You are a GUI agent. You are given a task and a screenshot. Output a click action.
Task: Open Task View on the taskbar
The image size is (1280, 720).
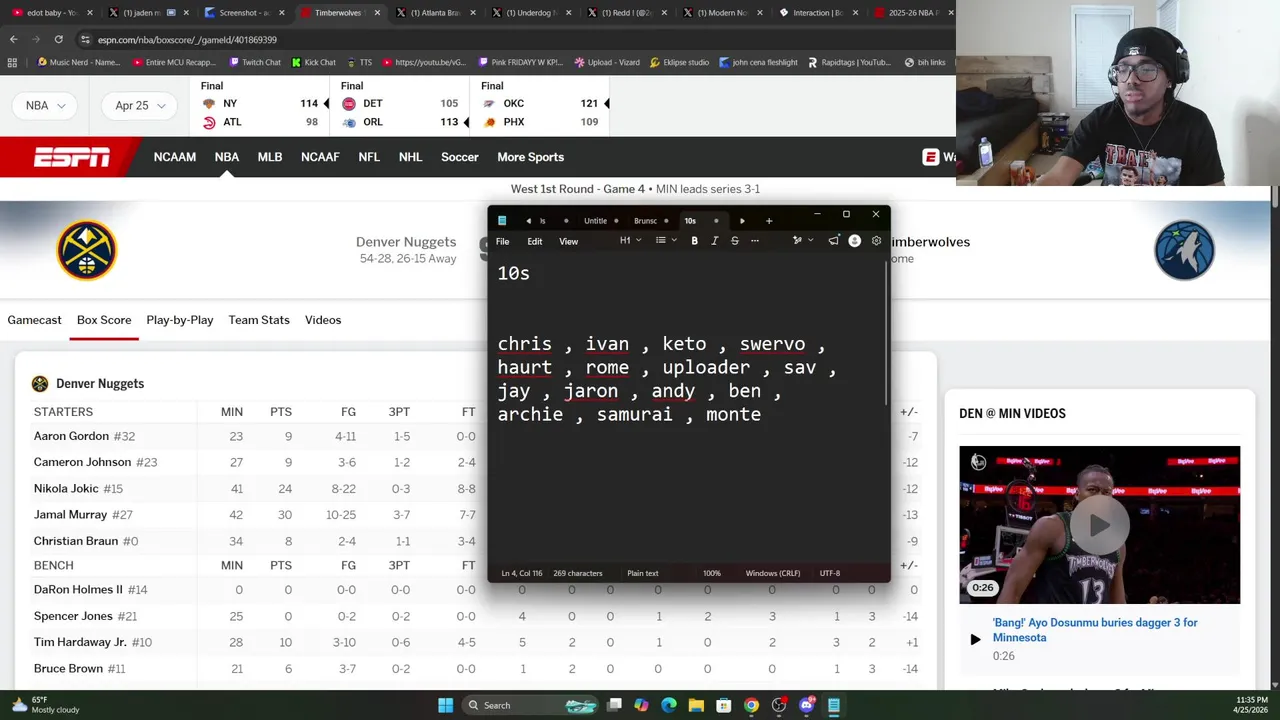[x=615, y=705]
